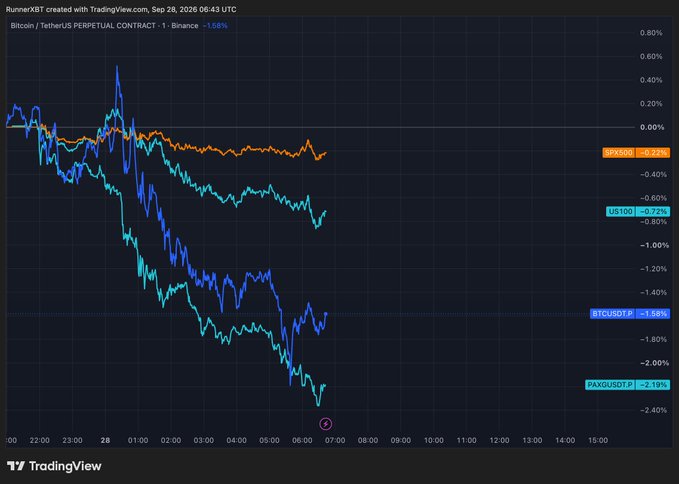Click the TradingView logo
The width and height of the screenshot is (679, 484).
(54, 466)
